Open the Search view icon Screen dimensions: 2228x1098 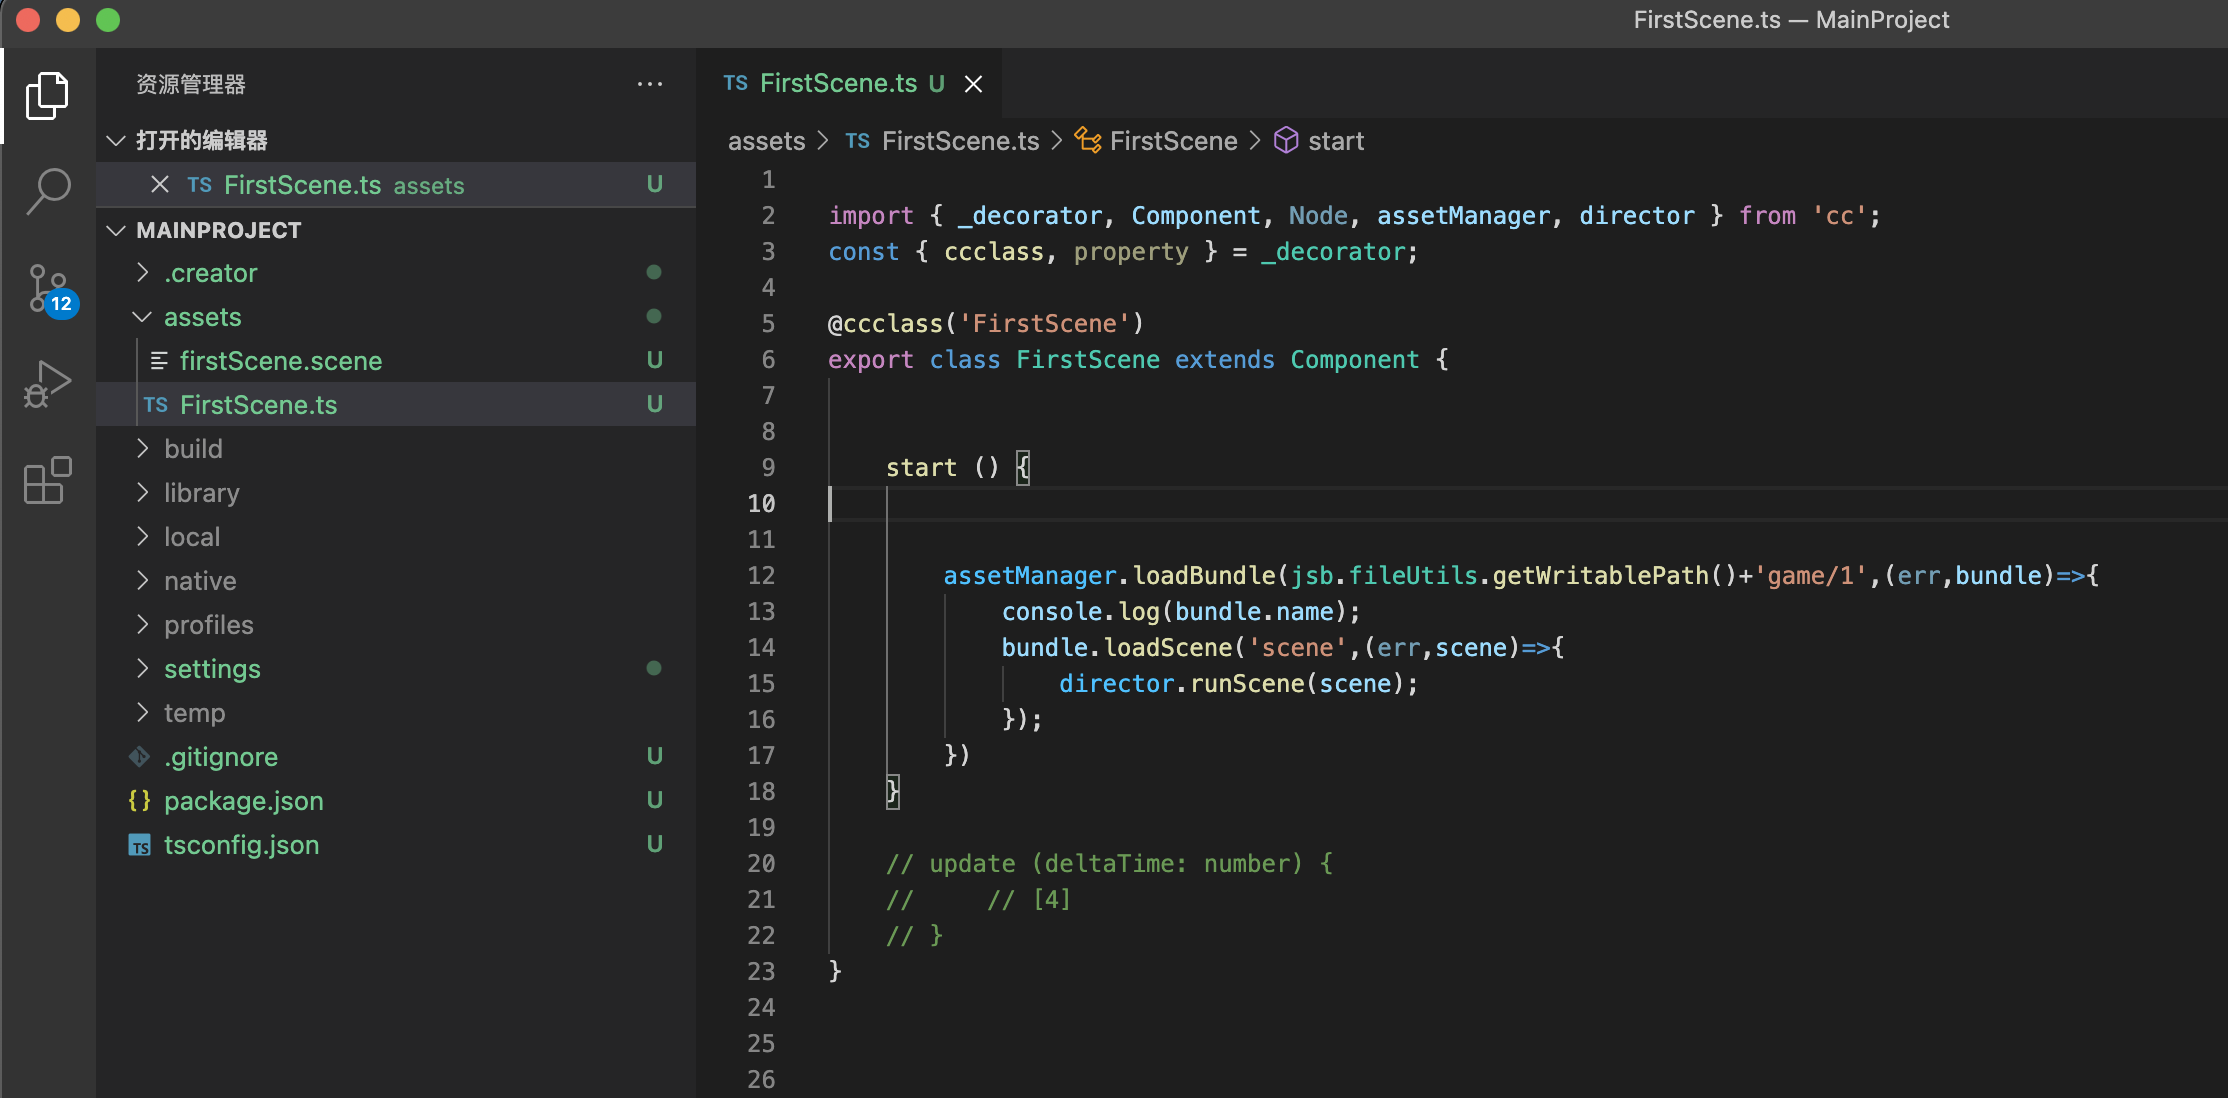pos(47,190)
